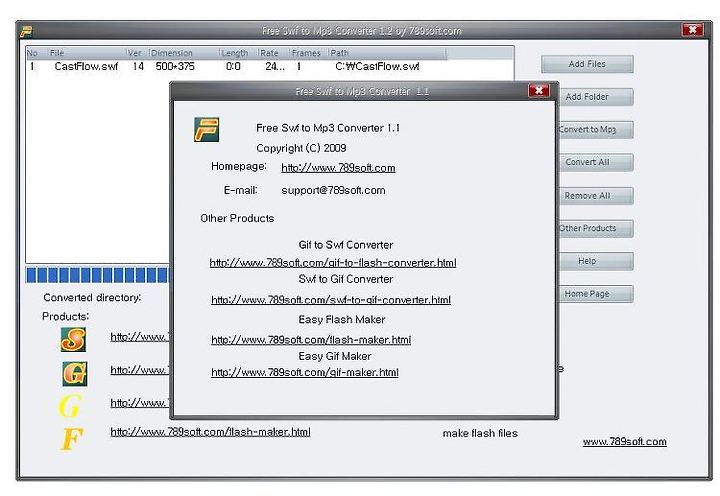The height and width of the screenshot is (496, 720).
Task: Click the Dimension column header
Action: 185,53
